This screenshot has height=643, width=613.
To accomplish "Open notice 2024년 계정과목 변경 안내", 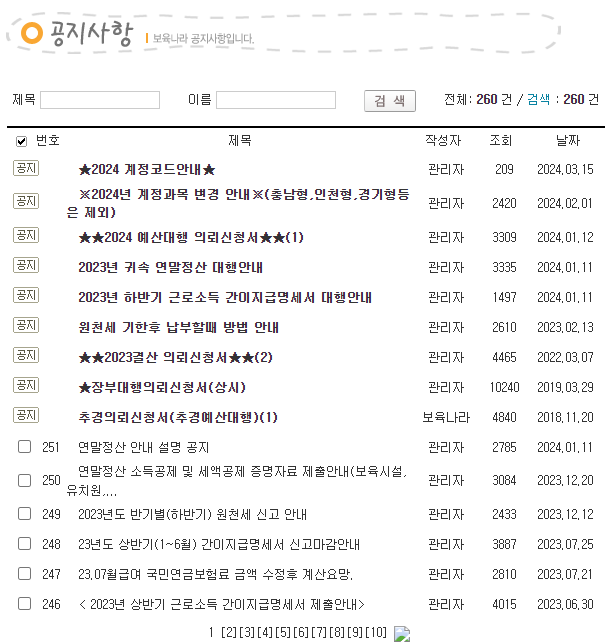I will coord(238,203).
